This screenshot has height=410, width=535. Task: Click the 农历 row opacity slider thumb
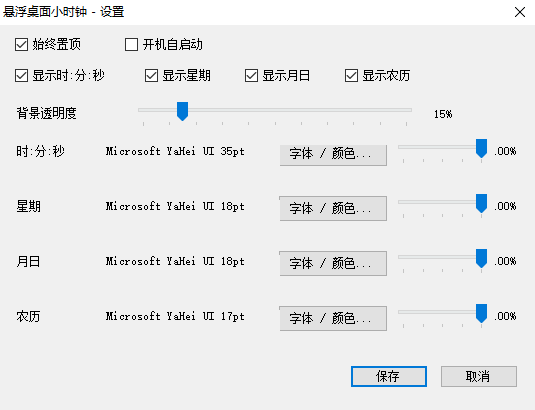pos(481,313)
